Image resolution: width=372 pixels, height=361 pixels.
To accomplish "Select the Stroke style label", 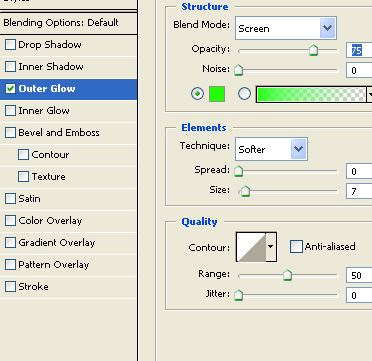I will (x=33, y=287).
